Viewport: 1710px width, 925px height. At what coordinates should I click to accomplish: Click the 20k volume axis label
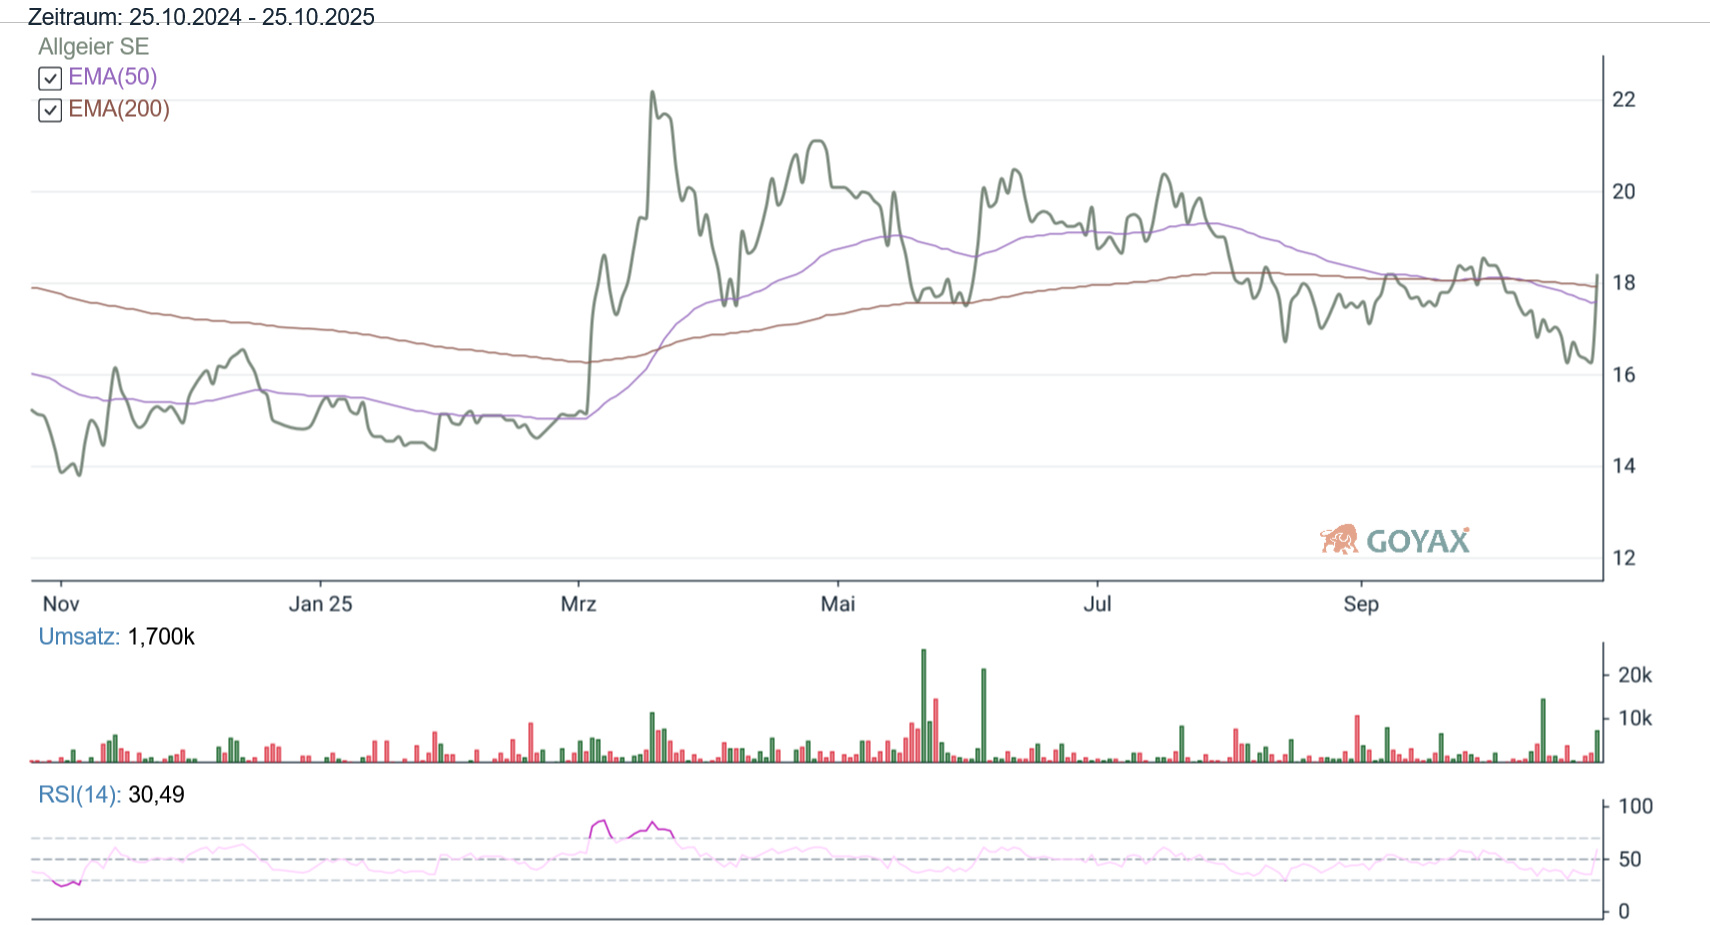pyautogui.click(x=1635, y=675)
